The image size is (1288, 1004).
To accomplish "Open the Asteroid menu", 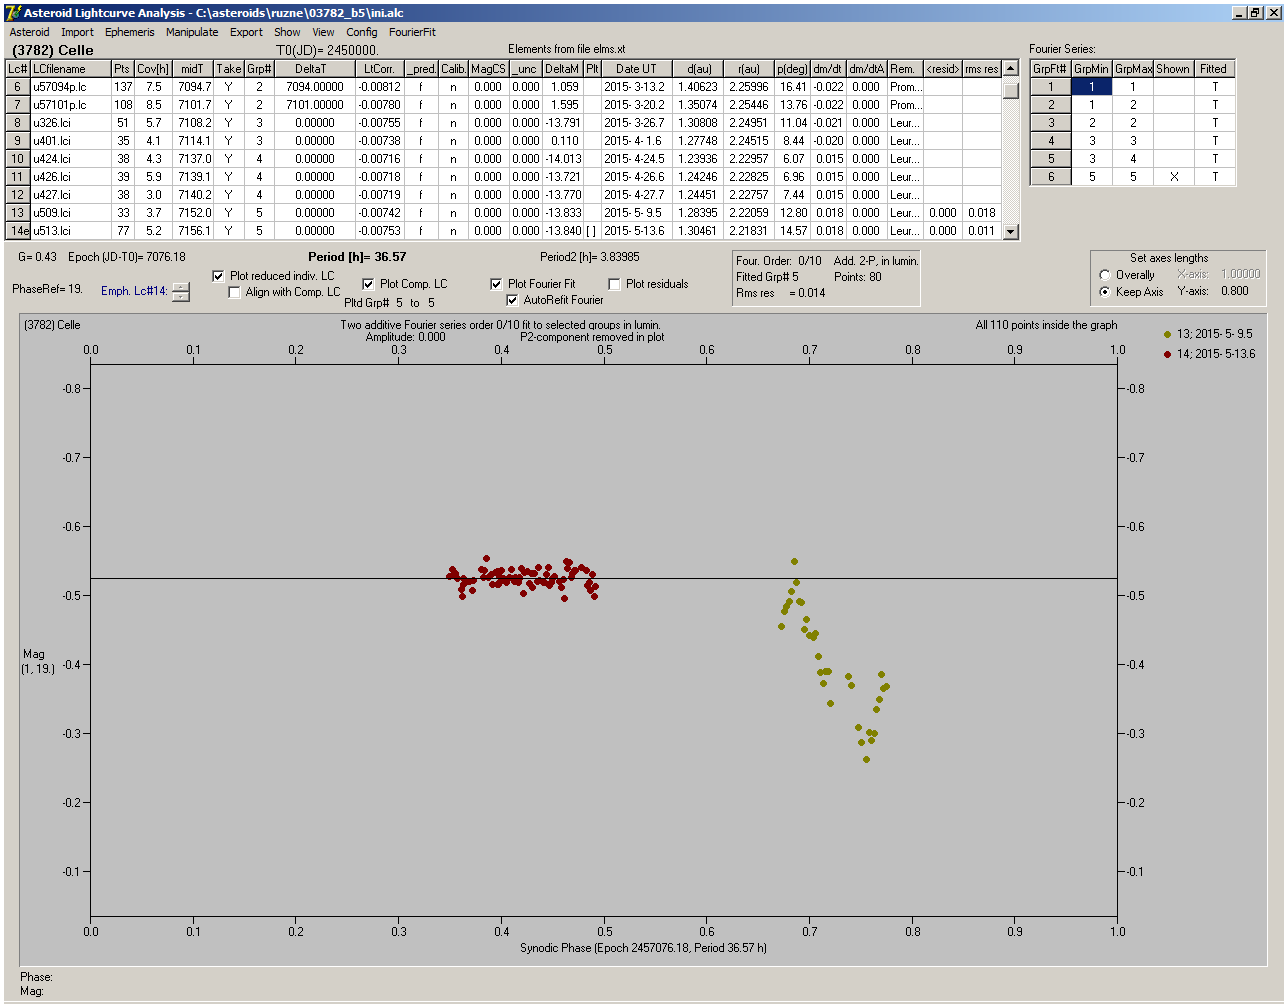I will point(29,32).
